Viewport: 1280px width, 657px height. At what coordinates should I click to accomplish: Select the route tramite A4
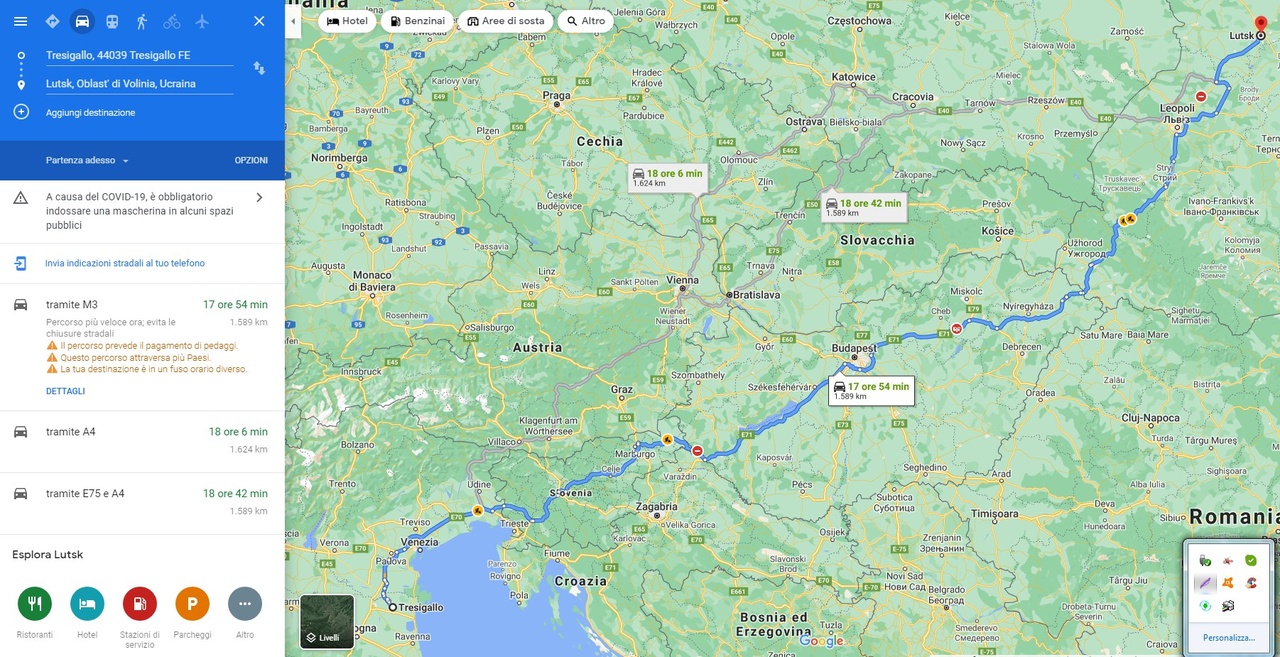point(142,441)
